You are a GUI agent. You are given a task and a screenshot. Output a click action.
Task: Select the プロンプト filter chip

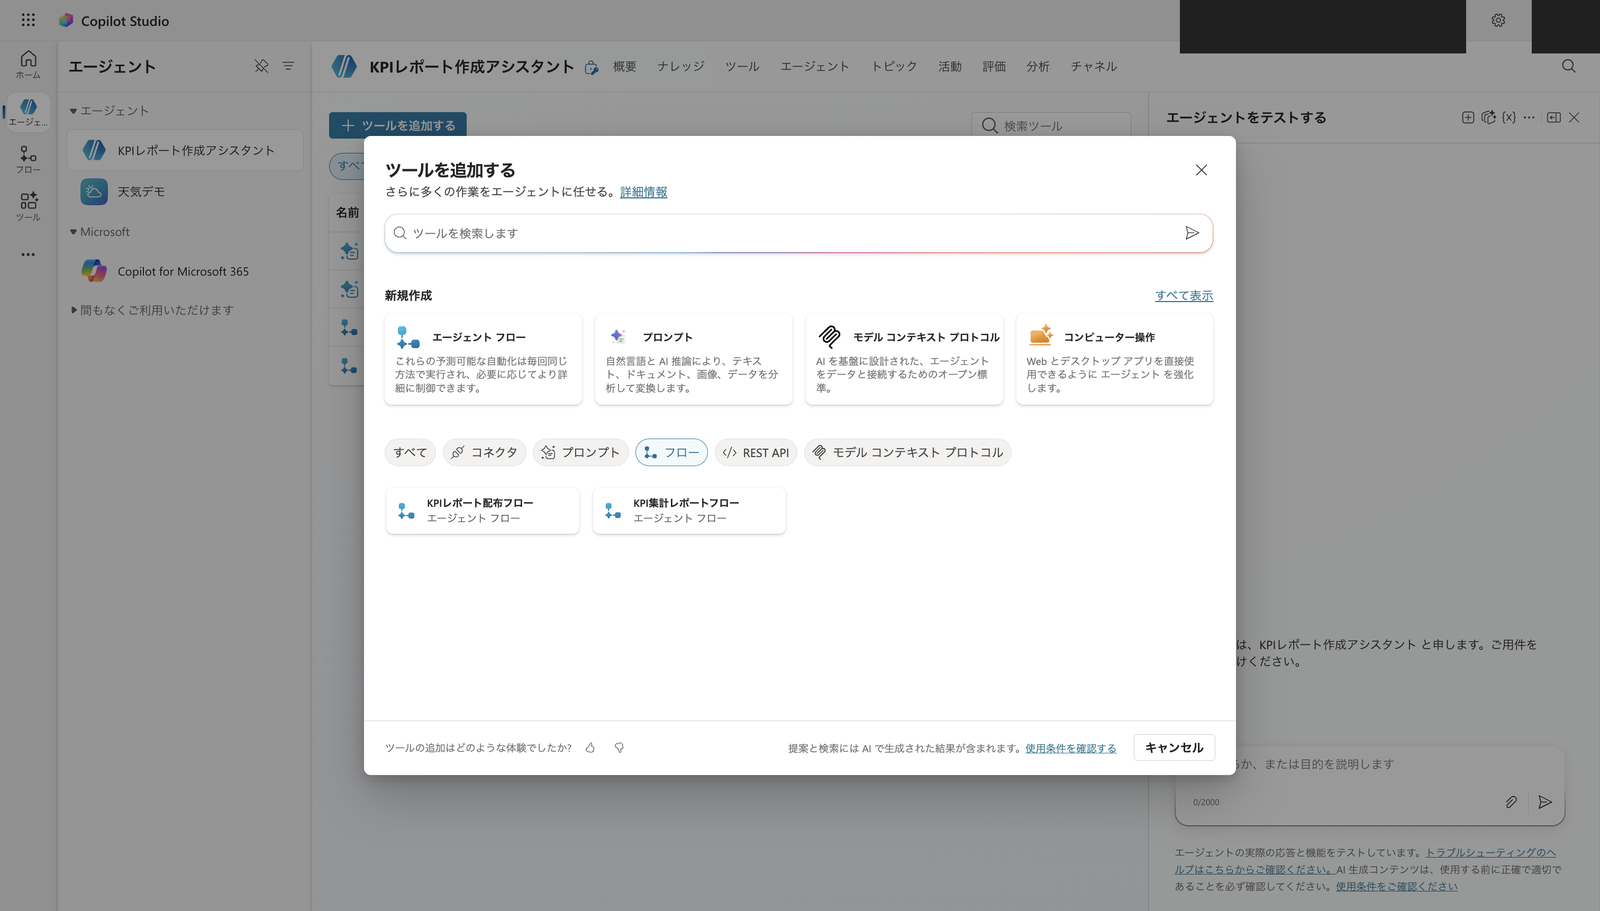[x=580, y=452]
